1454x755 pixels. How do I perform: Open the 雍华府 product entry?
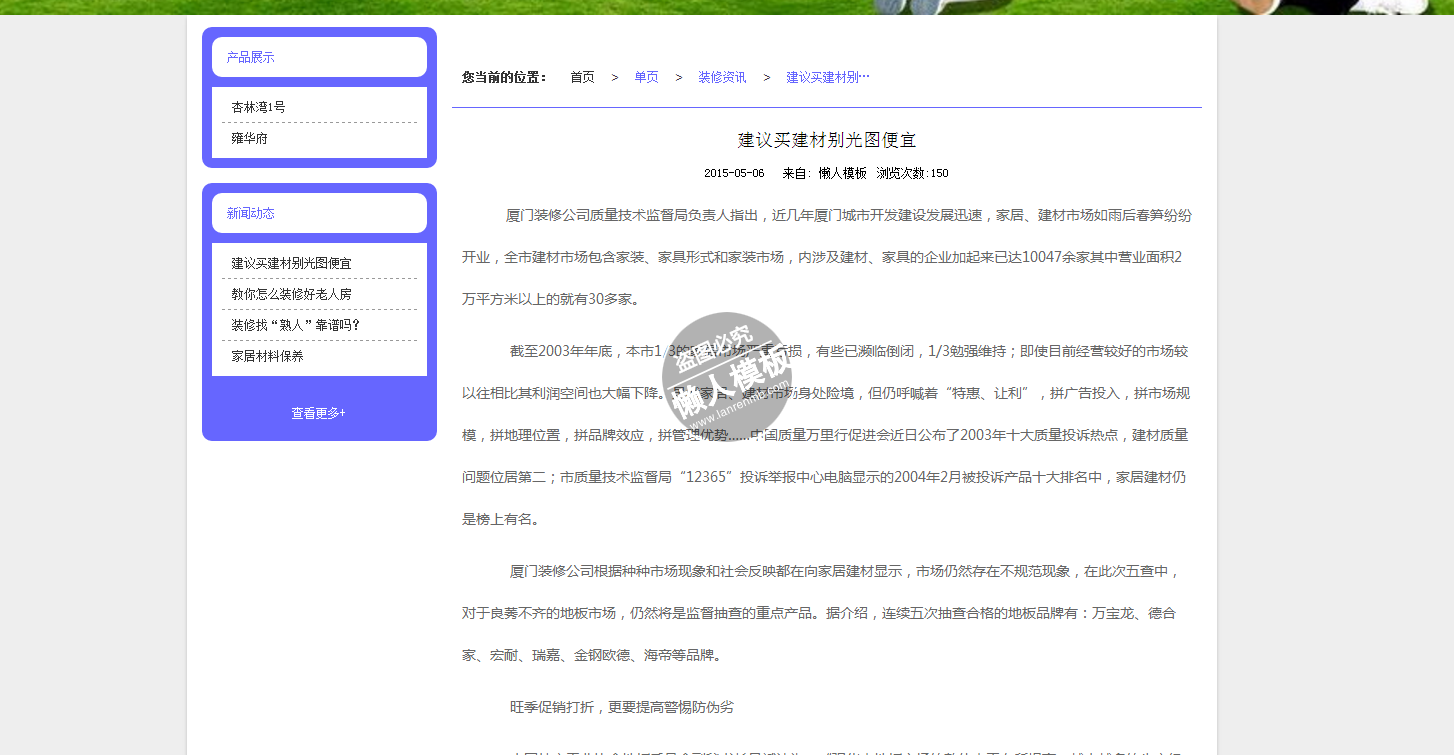249,139
